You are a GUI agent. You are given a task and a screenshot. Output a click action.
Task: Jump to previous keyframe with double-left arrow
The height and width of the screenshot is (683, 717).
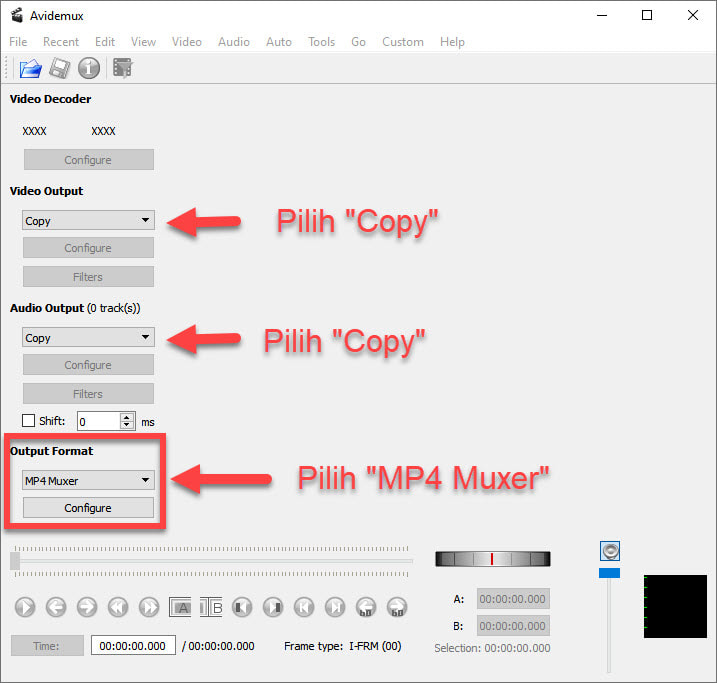pos(118,607)
